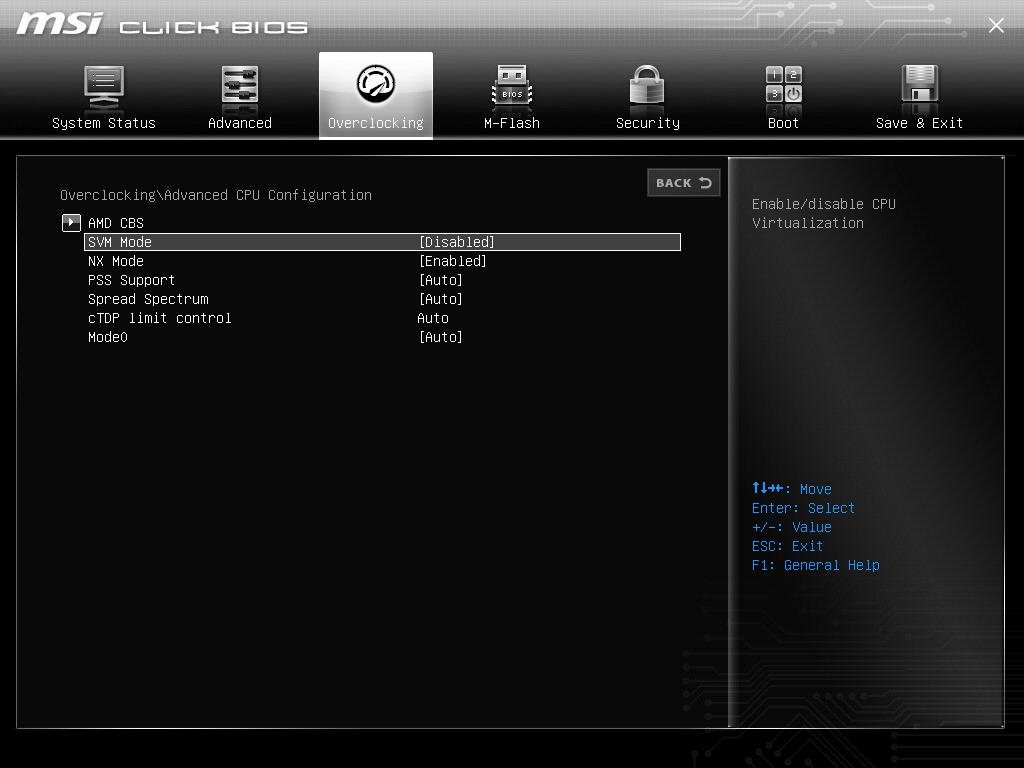Click the F1: General Help hint
The width and height of the screenshot is (1024, 768).
click(x=816, y=565)
